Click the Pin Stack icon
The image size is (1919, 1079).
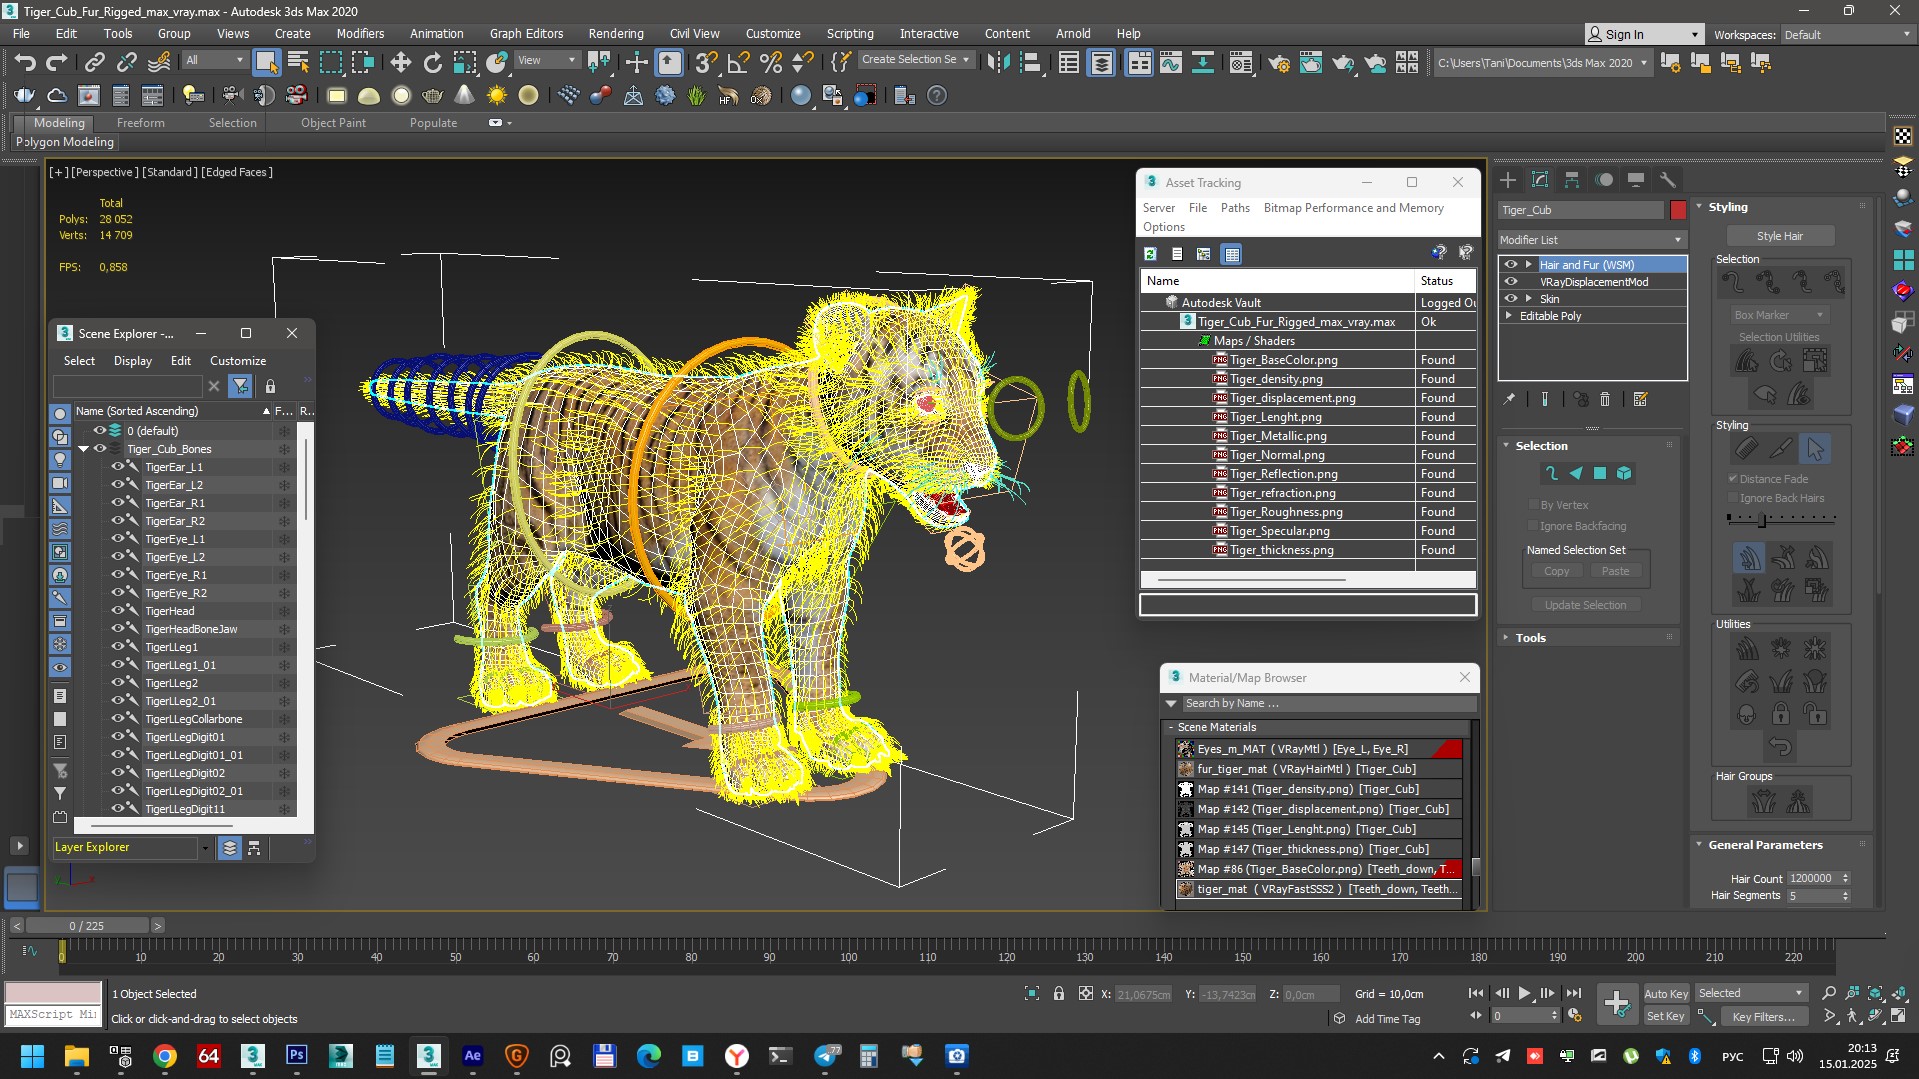click(x=1509, y=399)
